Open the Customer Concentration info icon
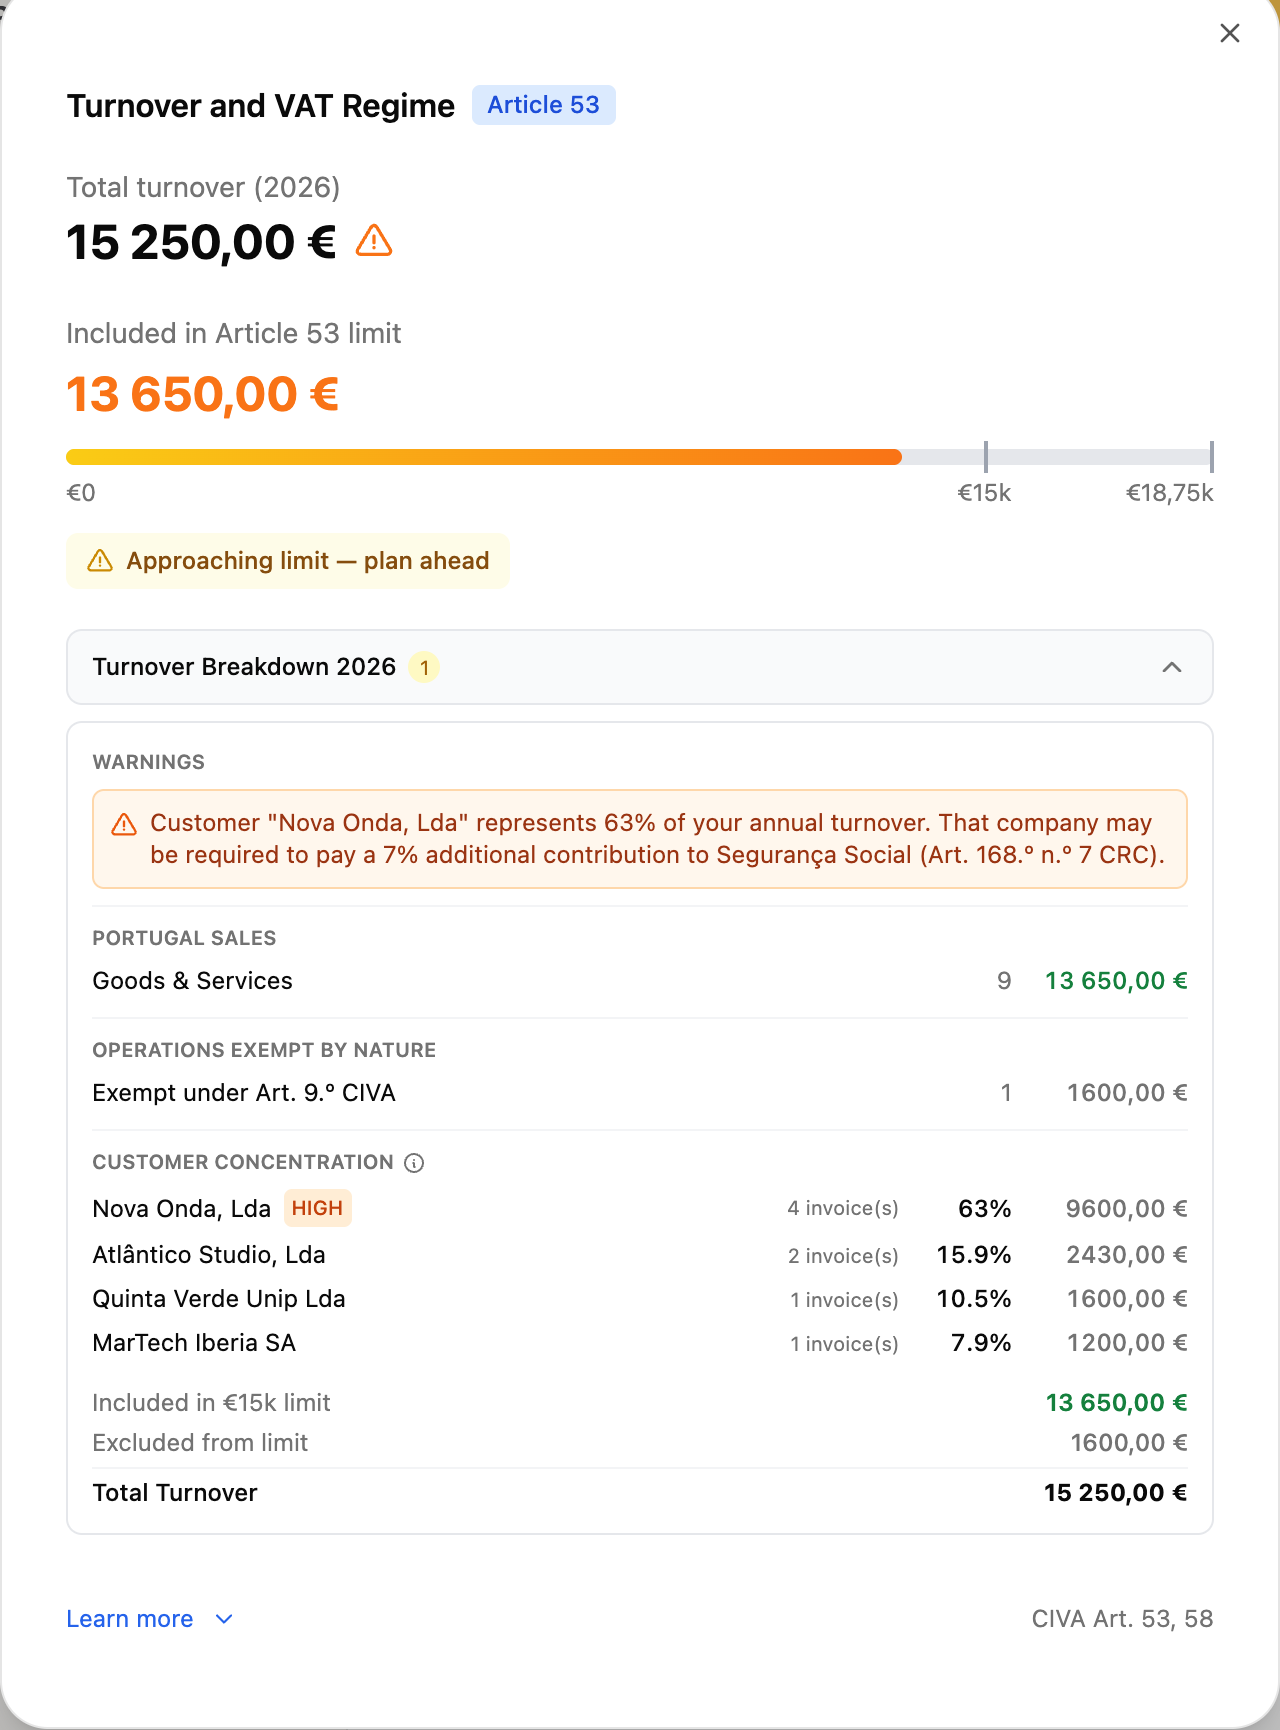1280x1730 pixels. (414, 1162)
